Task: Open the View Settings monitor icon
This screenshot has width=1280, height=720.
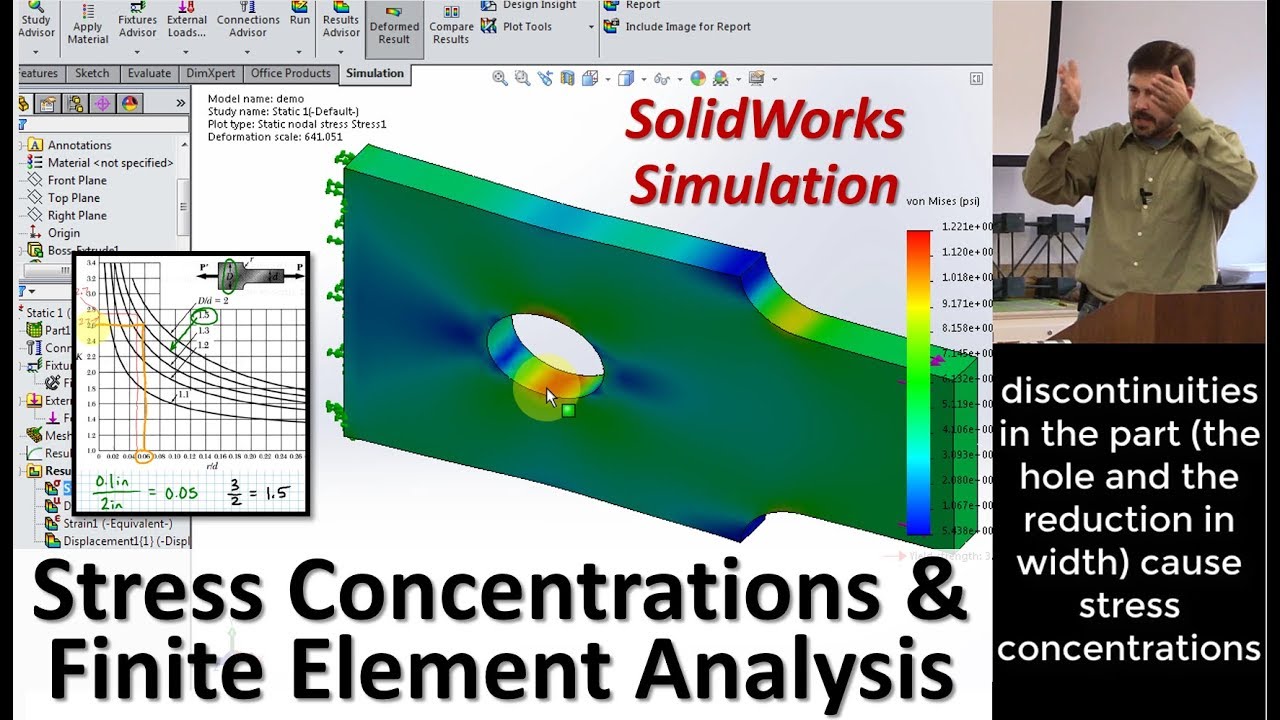Action: (x=756, y=78)
